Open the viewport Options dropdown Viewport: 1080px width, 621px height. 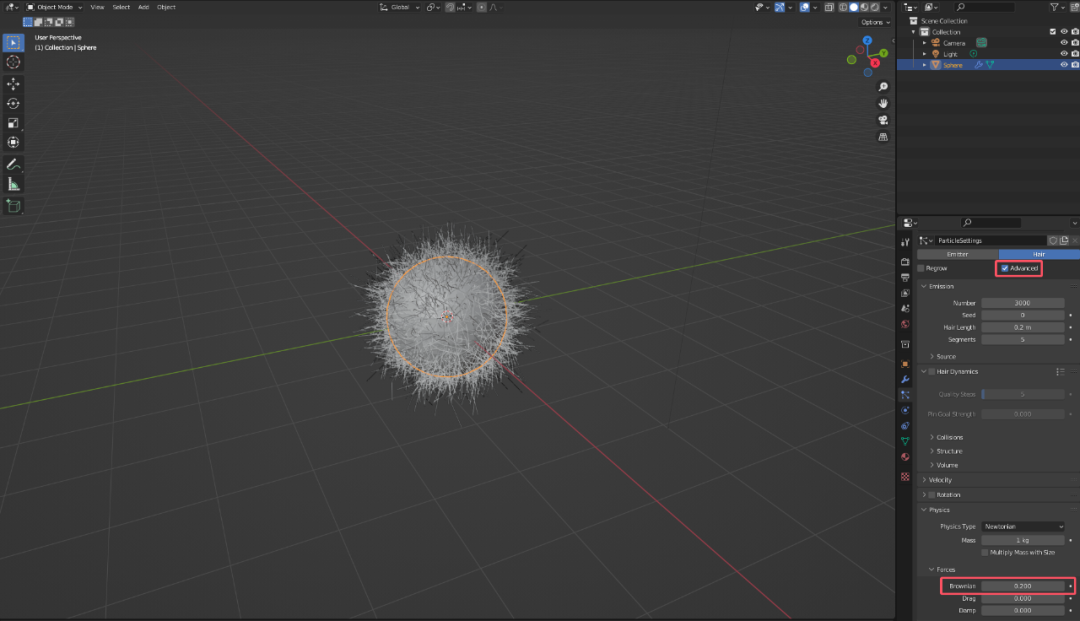coord(875,22)
